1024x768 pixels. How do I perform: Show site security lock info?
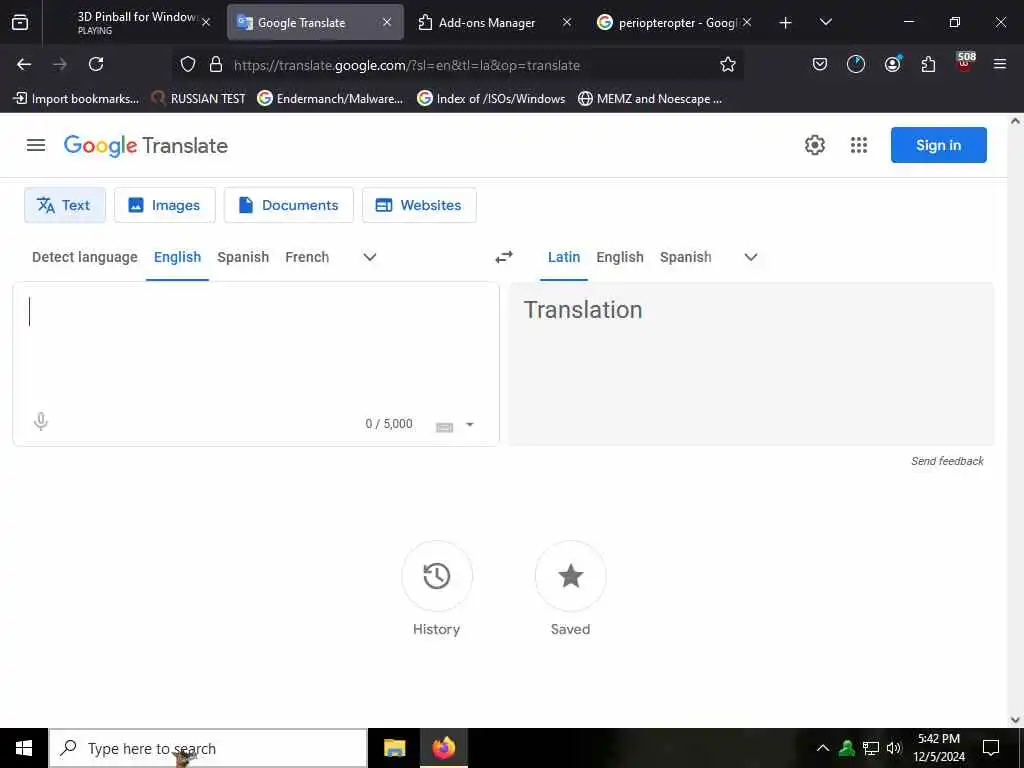click(x=216, y=65)
